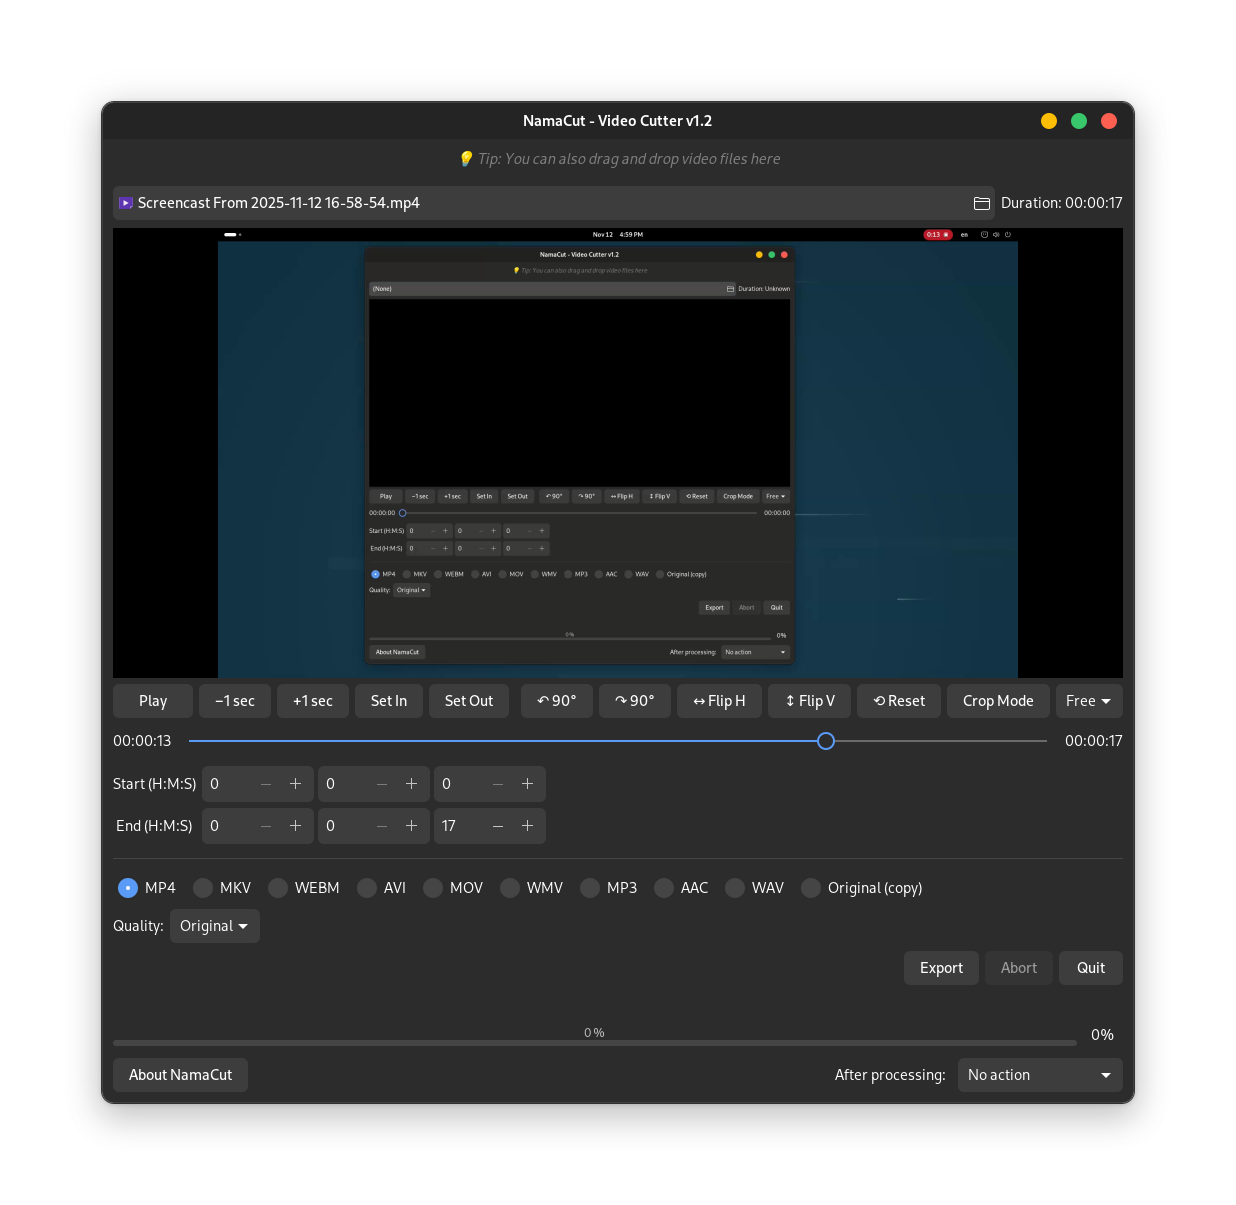
Task: Click the open folder icon beside Duration
Action: (982, 203)
